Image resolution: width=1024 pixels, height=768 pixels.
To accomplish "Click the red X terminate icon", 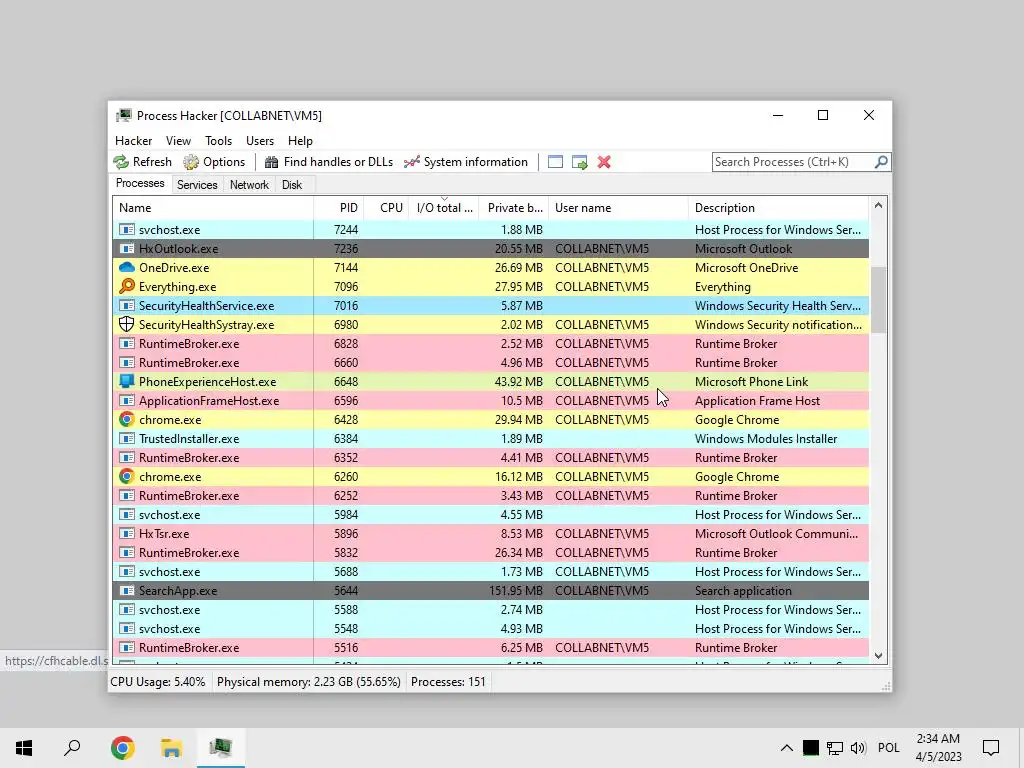I will coord(604,162).
